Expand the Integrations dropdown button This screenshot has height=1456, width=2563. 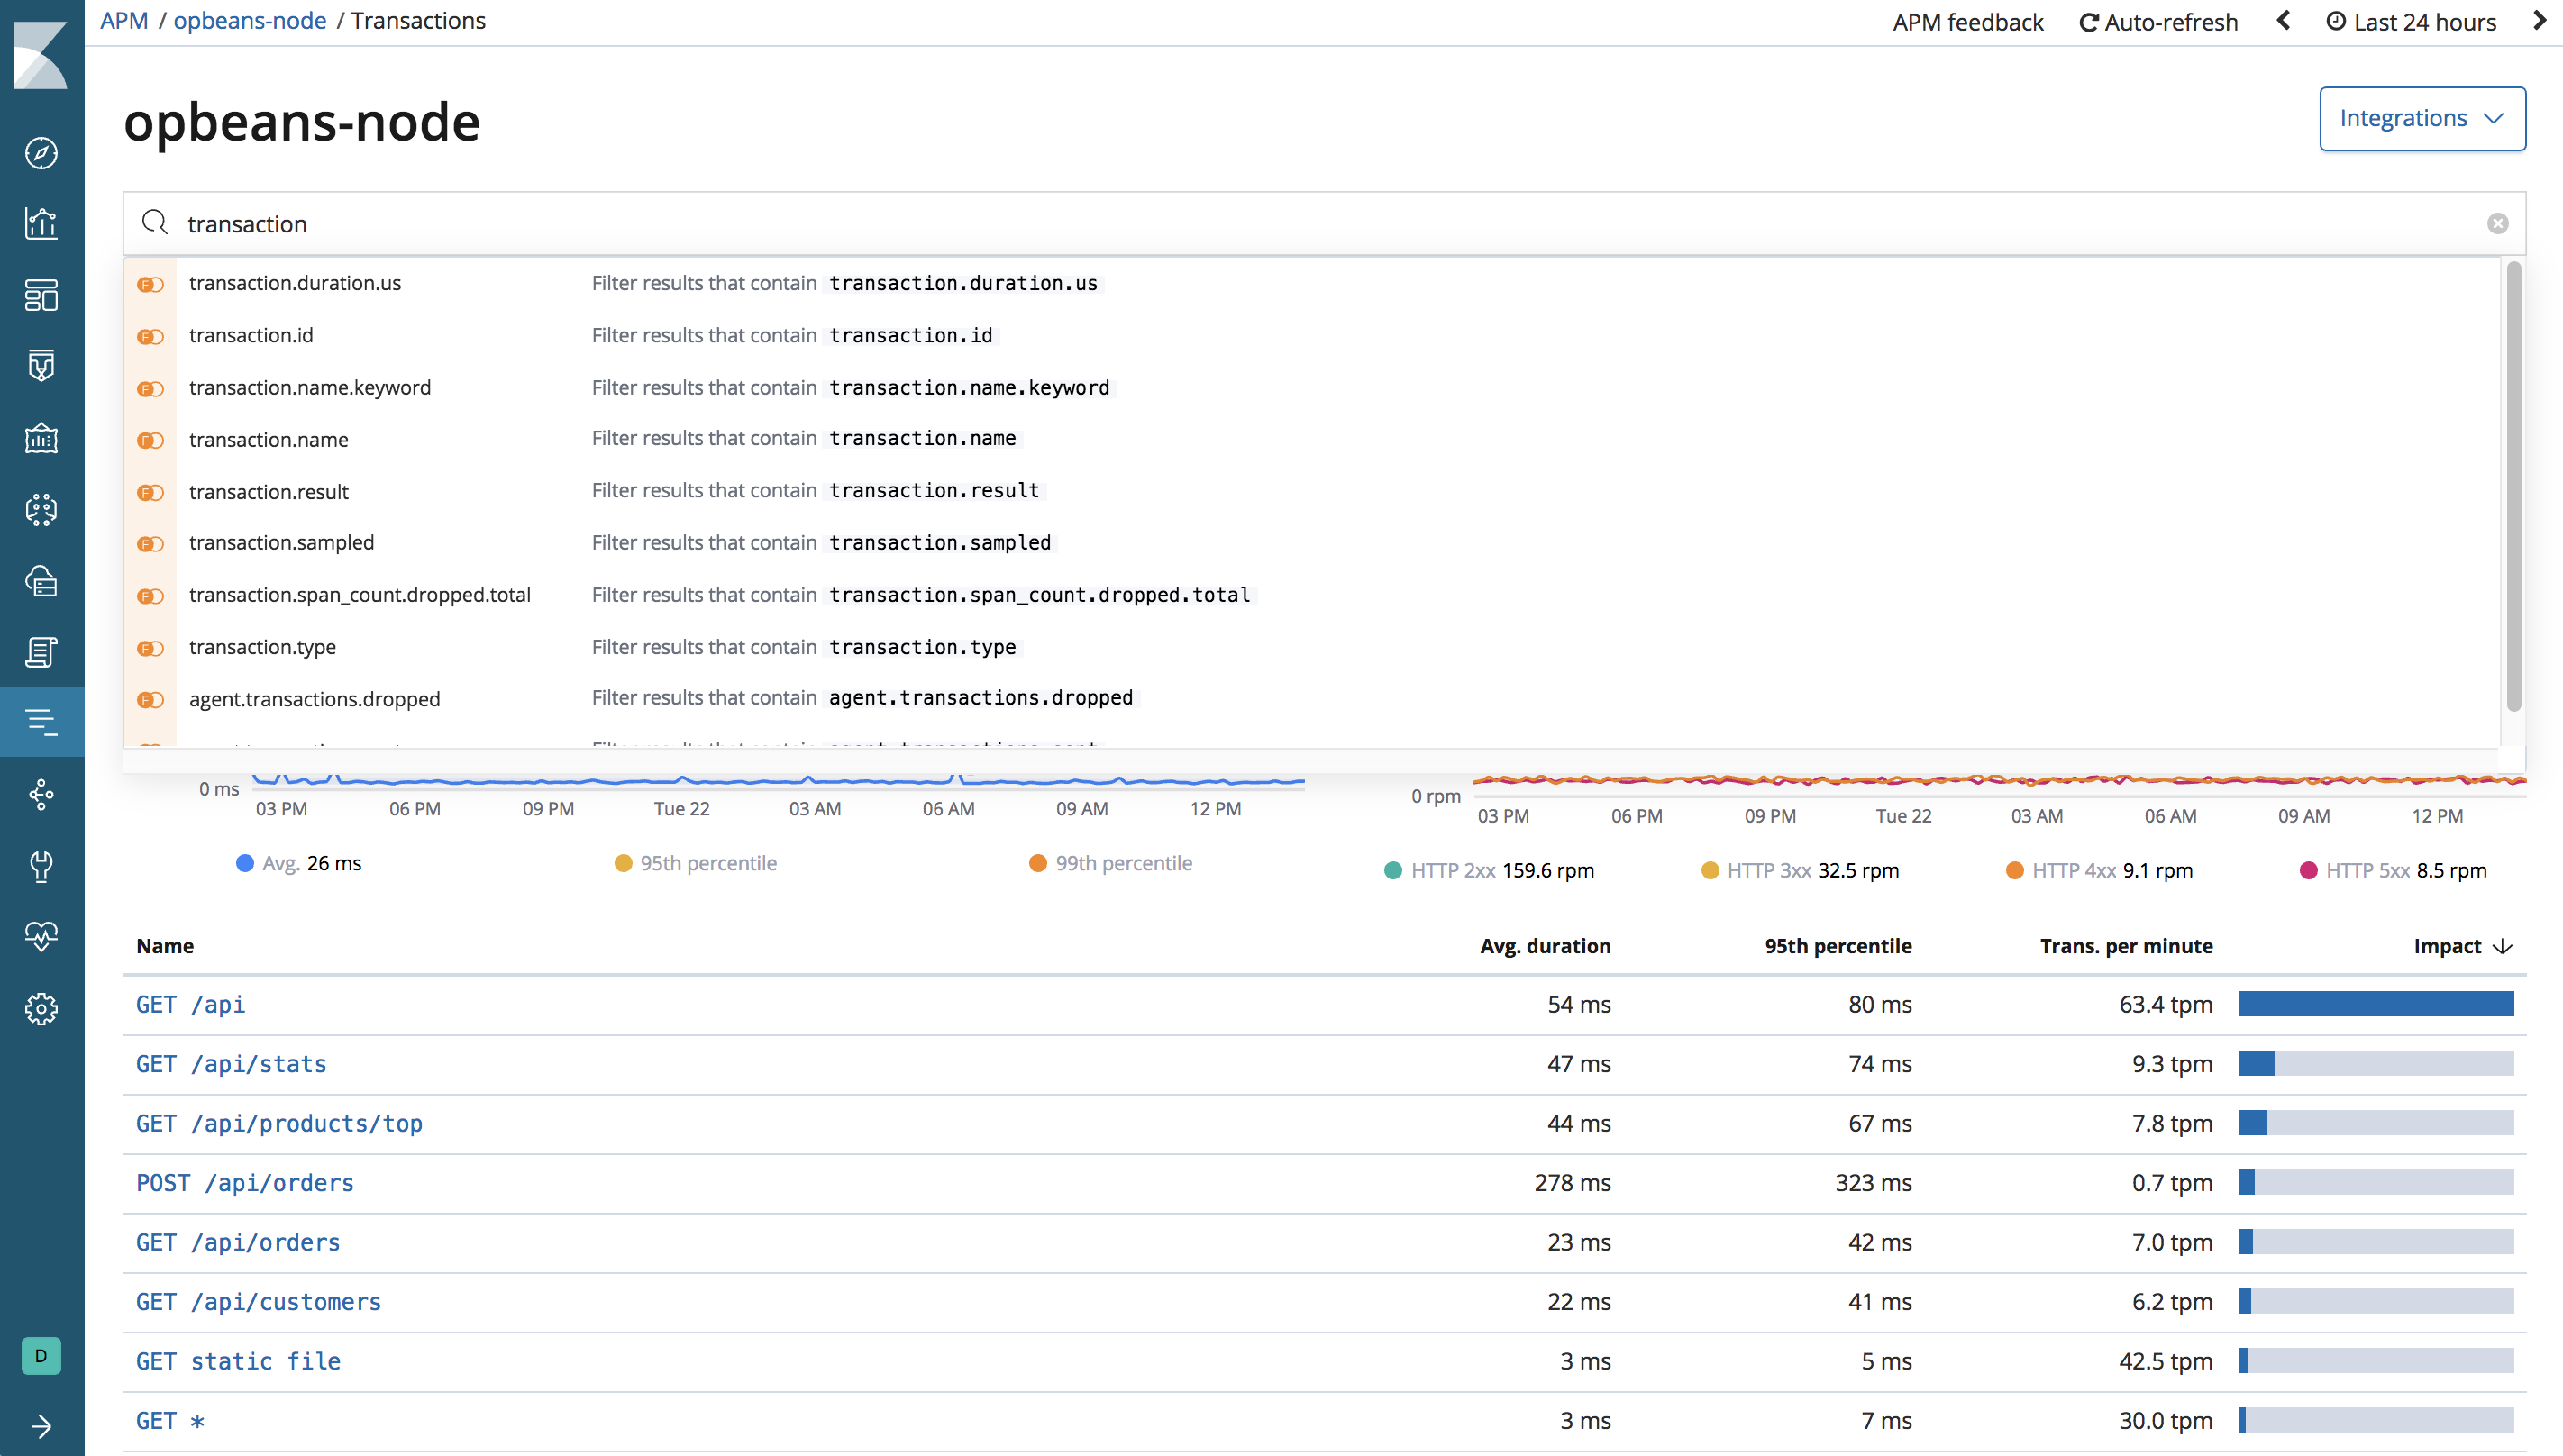pos(2421,118)
